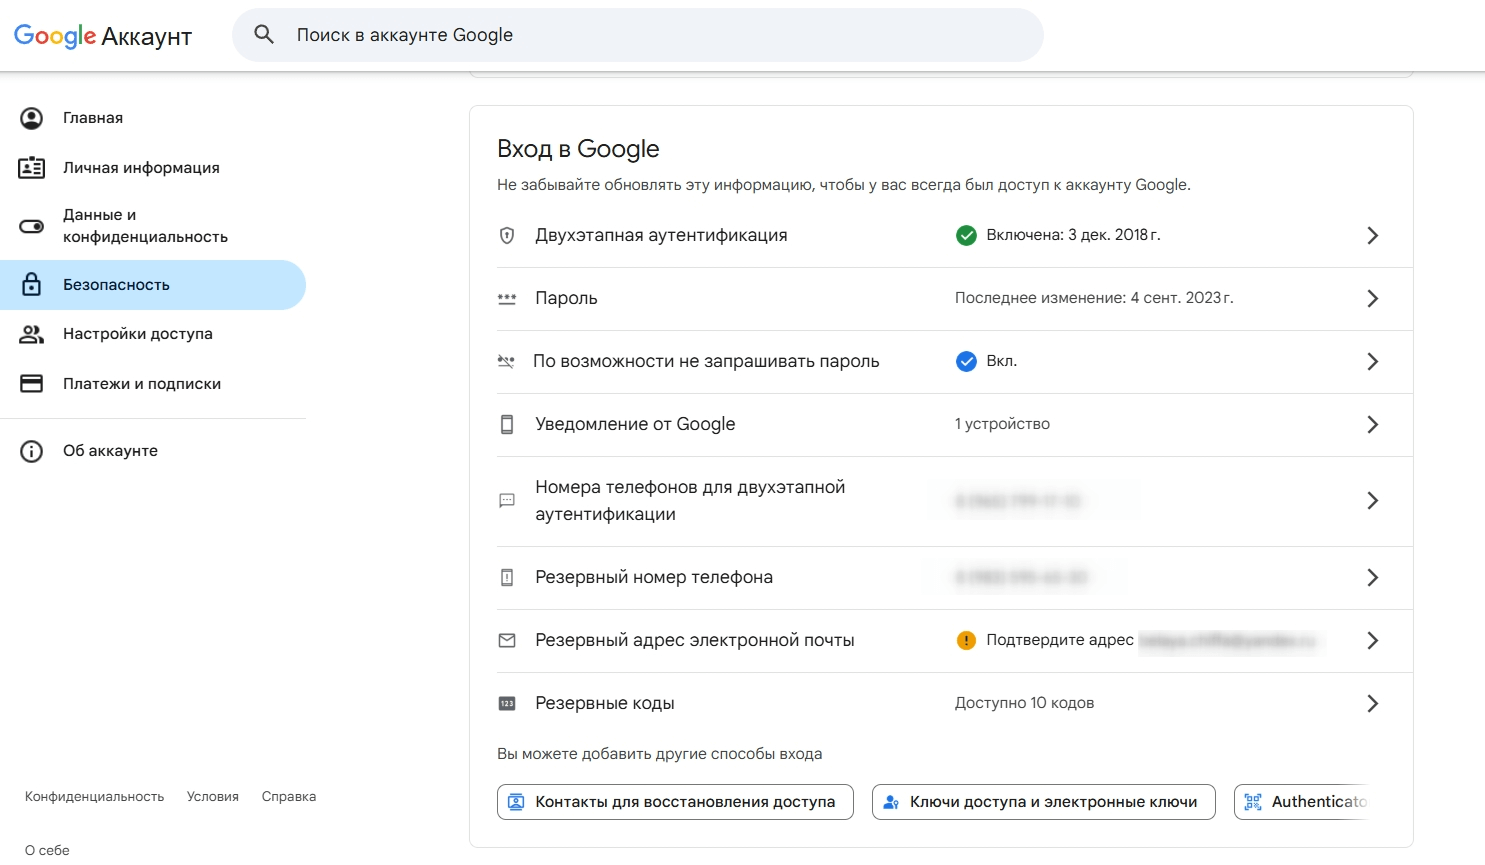This screenshot has height=865, width=1485.
Task: Click the shield icon for Двухэтапная аутентификация
Action: (507, 236)
